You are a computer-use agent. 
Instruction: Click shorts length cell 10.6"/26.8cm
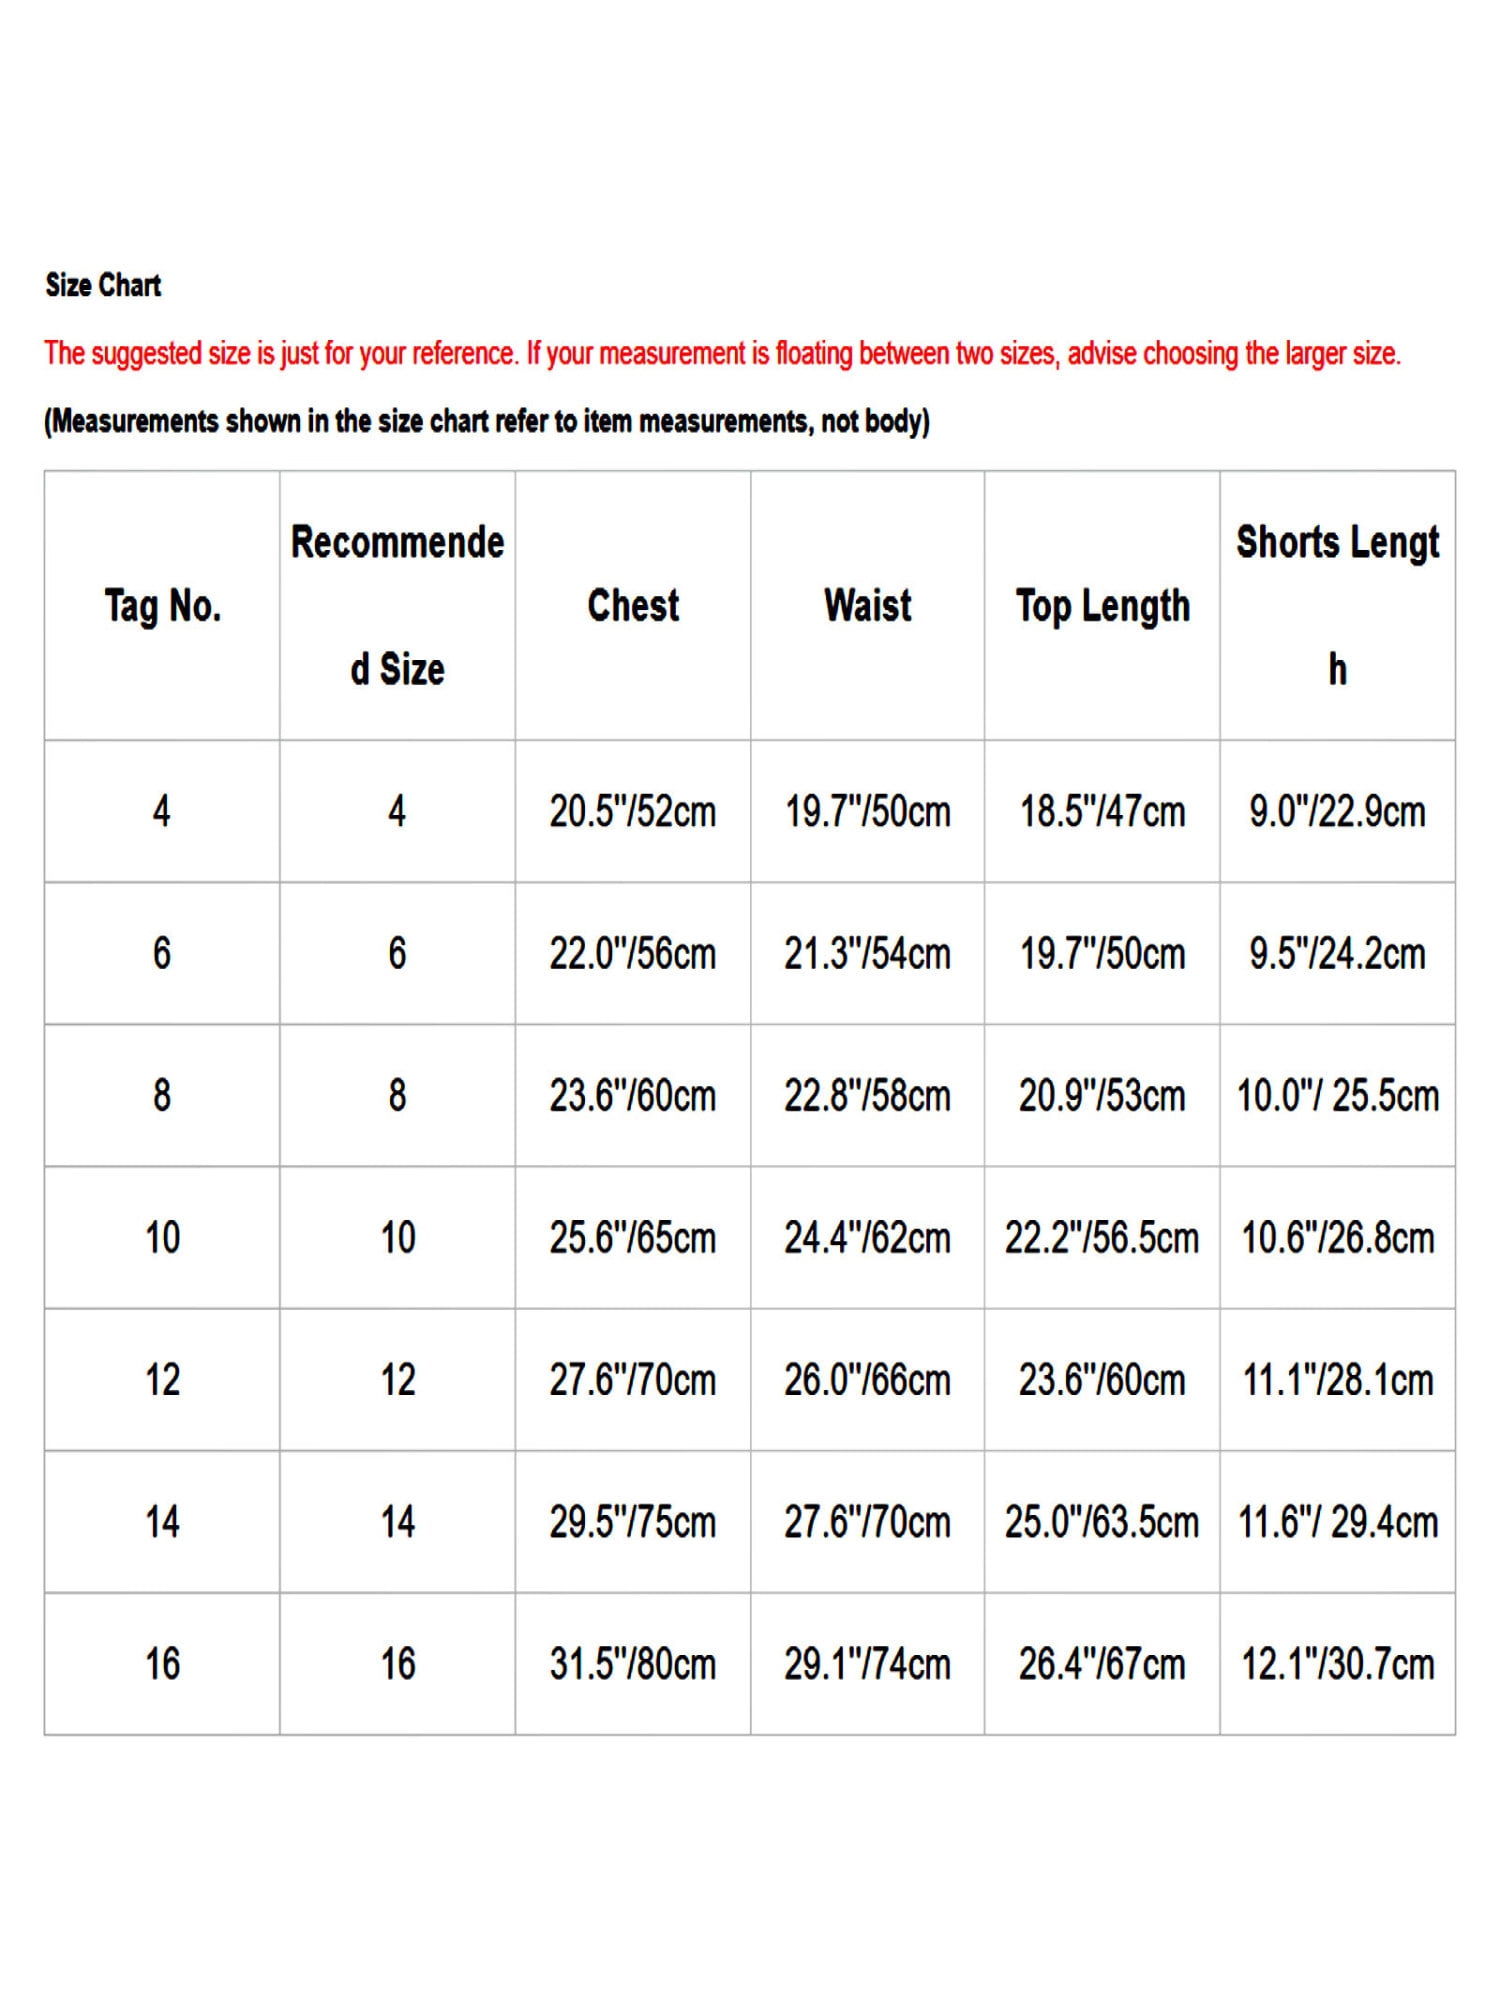coord(1338,1238)
